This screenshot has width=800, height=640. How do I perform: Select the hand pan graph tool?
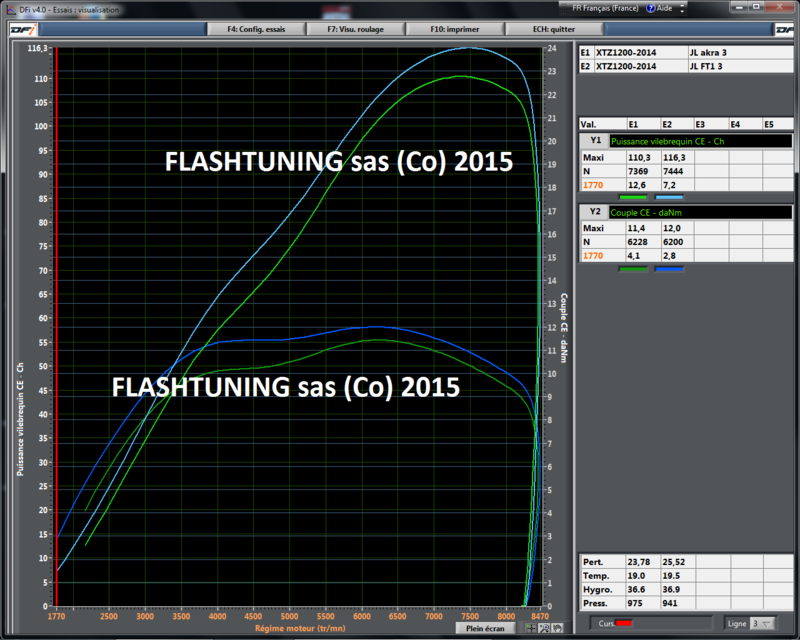pos(557,628)
